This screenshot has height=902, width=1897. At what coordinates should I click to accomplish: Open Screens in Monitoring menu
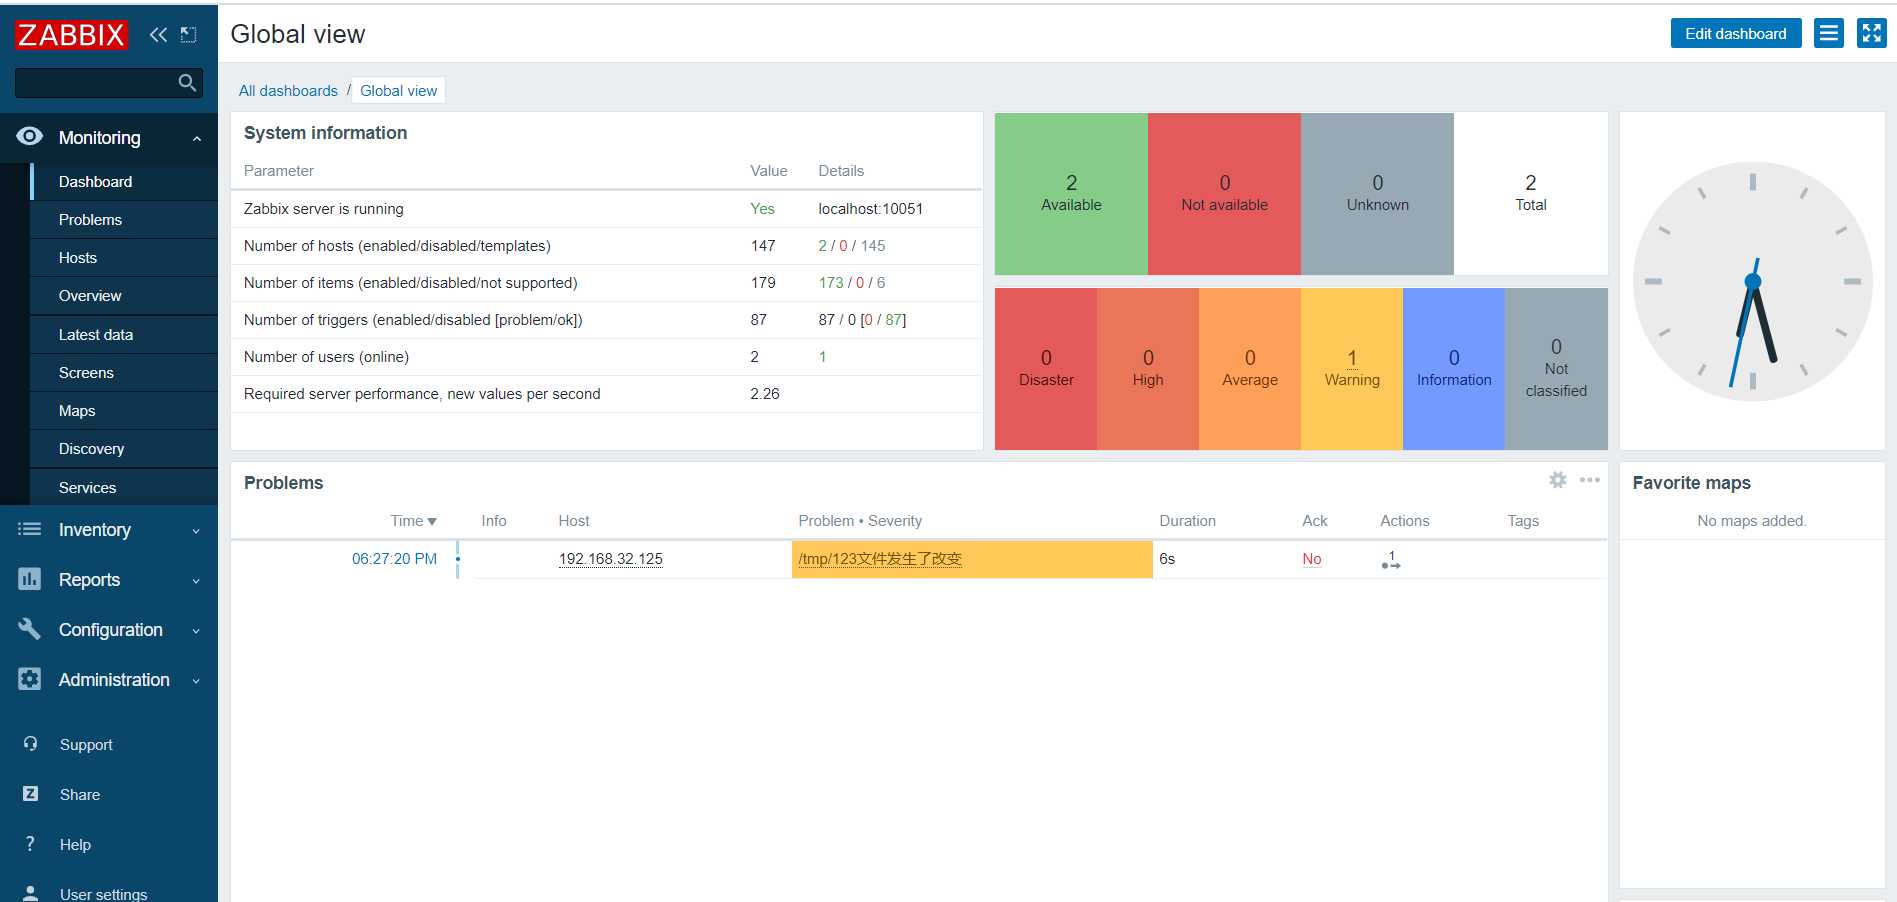coord(124,373)
